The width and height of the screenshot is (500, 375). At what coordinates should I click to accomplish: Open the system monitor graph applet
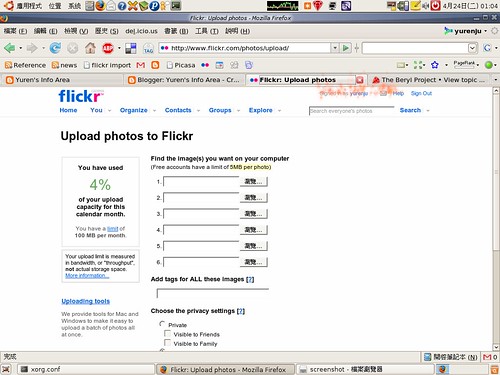[283, 6]
